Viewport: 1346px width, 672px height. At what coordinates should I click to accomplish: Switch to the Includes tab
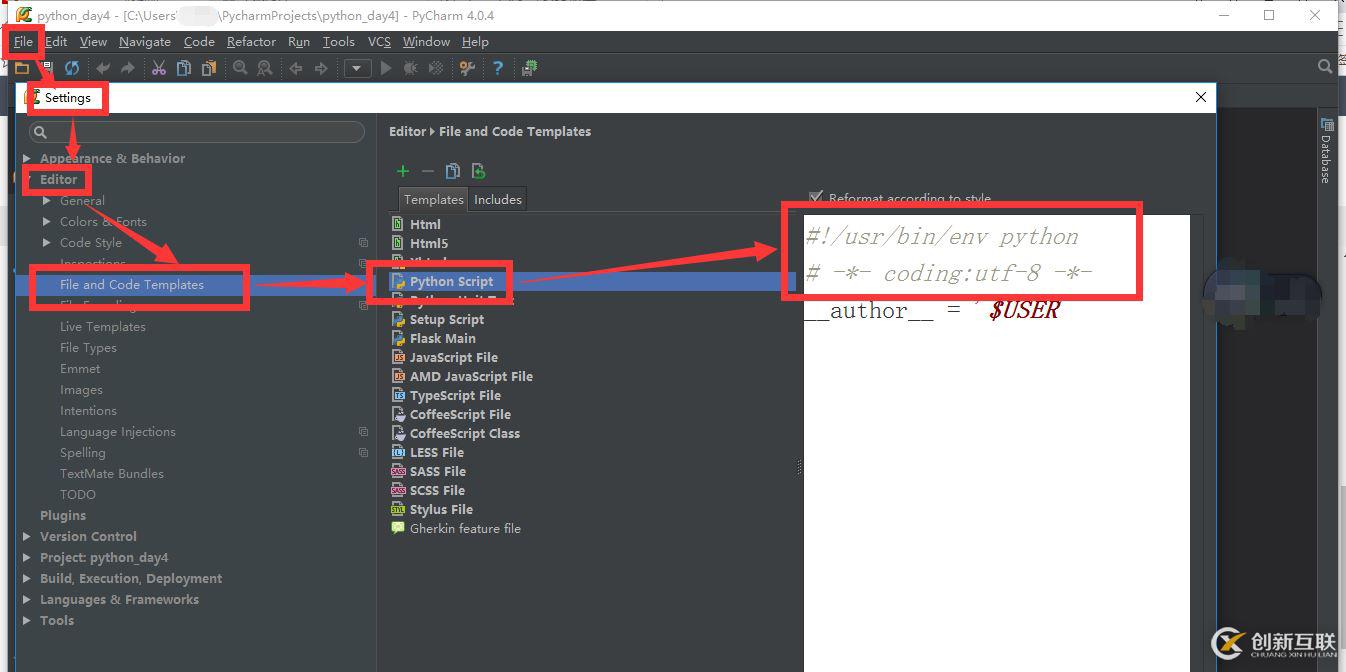tap(498, 199)
